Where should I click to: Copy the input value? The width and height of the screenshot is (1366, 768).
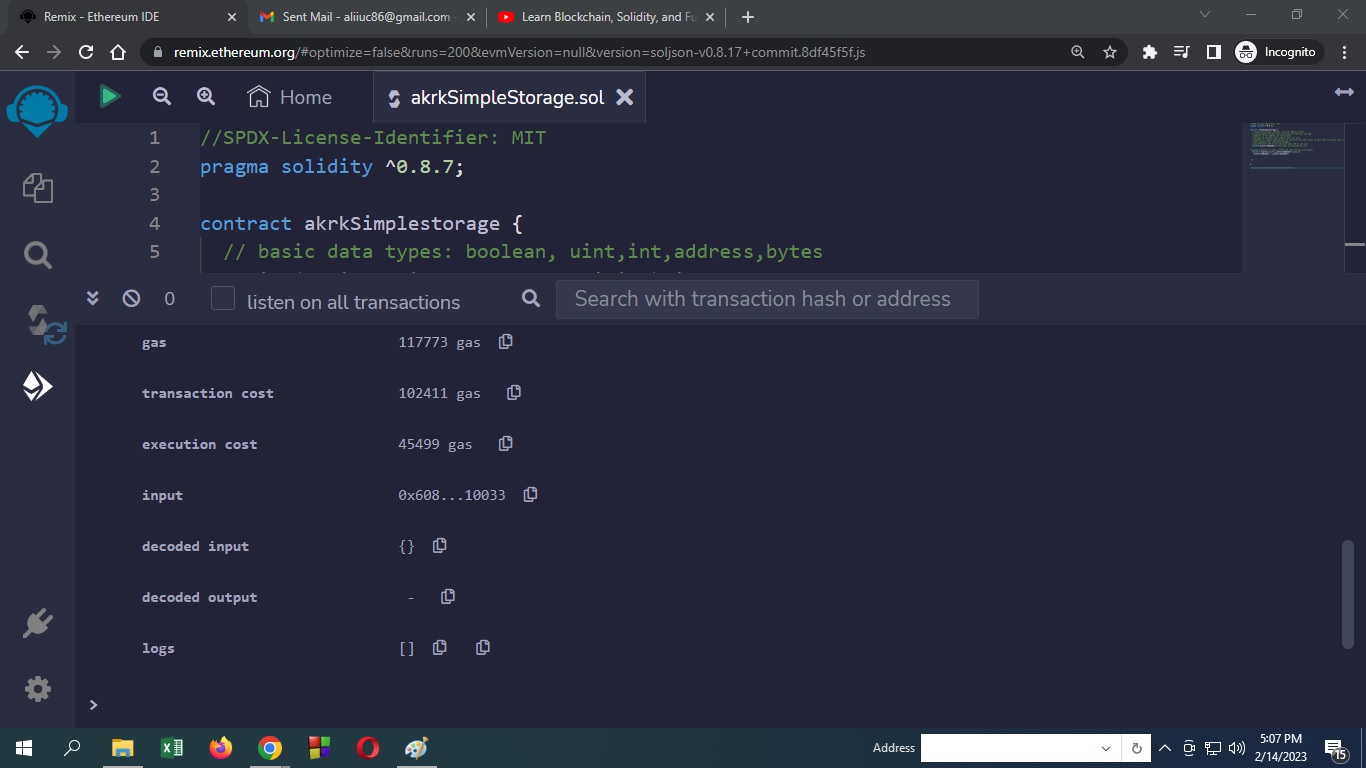(531, 495)
